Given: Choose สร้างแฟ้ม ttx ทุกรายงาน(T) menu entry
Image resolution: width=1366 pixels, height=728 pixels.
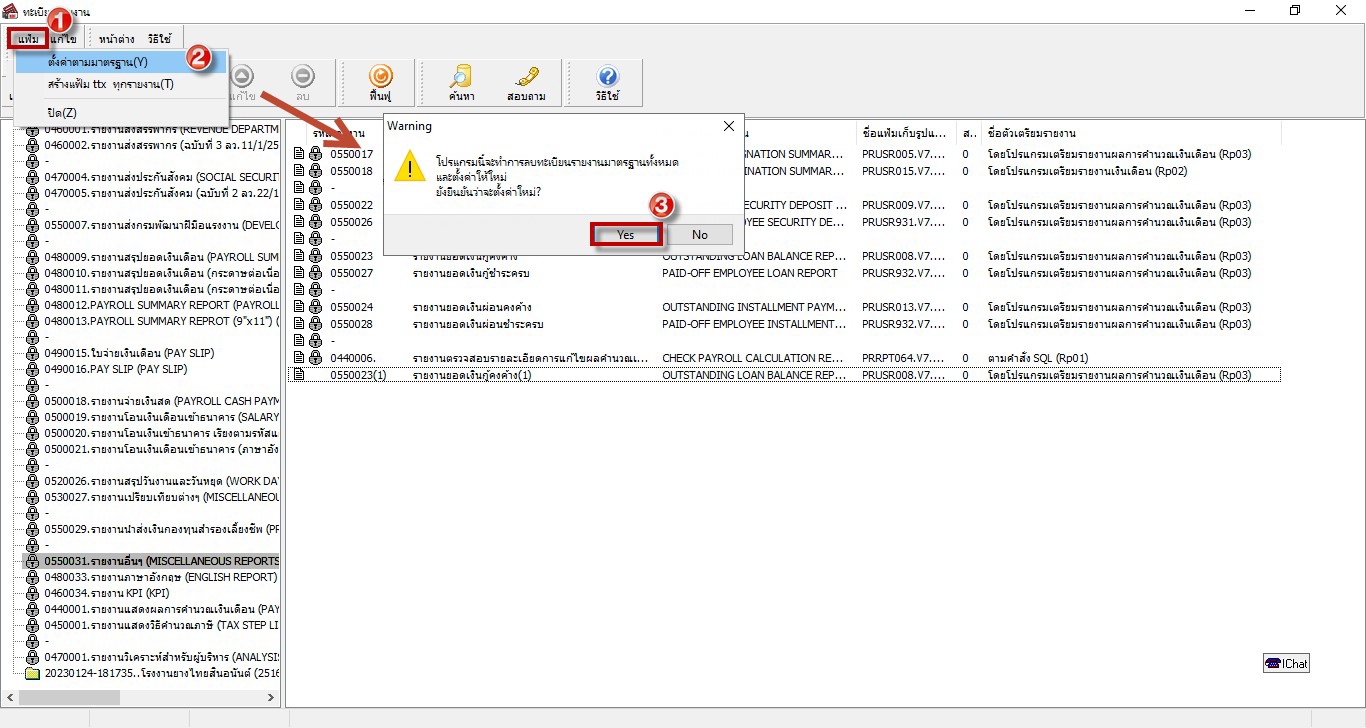Looking at the screenshot, I should (110, 84).
